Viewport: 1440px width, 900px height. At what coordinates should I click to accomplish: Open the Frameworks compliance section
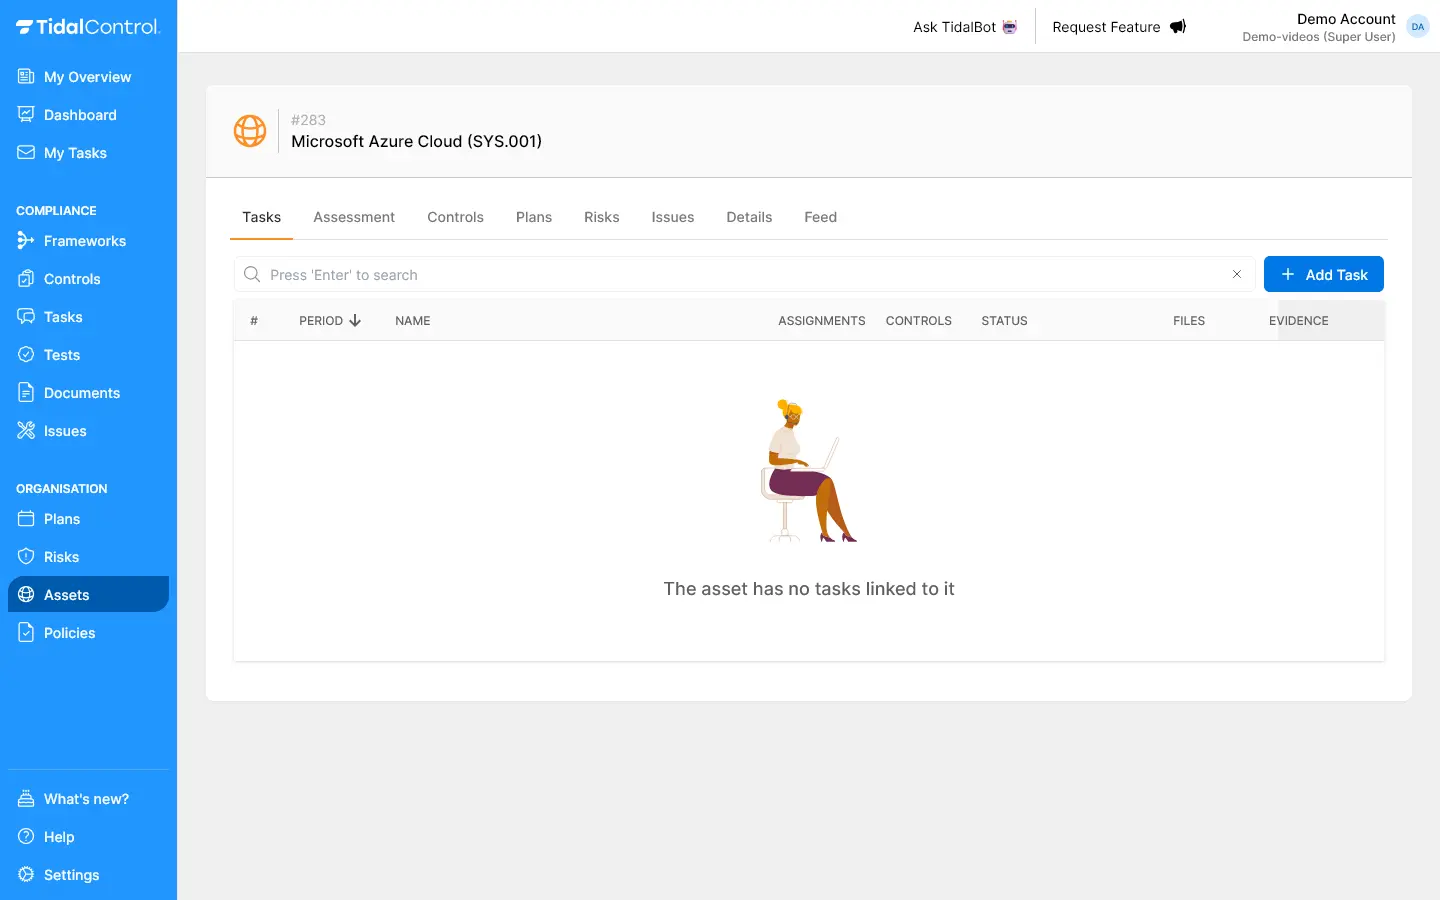pos(85,241)
